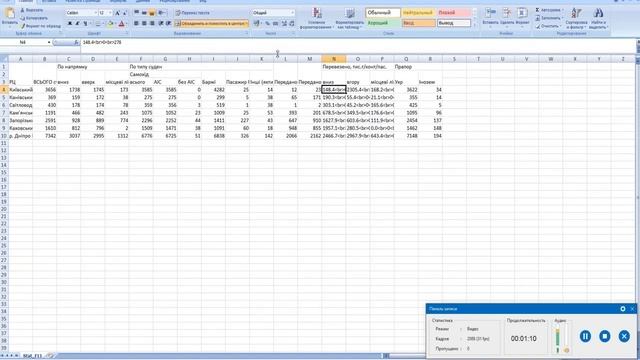The image size is (640, 360).
Task: Decrease font size with the small A
Action: tap(125, 13)
